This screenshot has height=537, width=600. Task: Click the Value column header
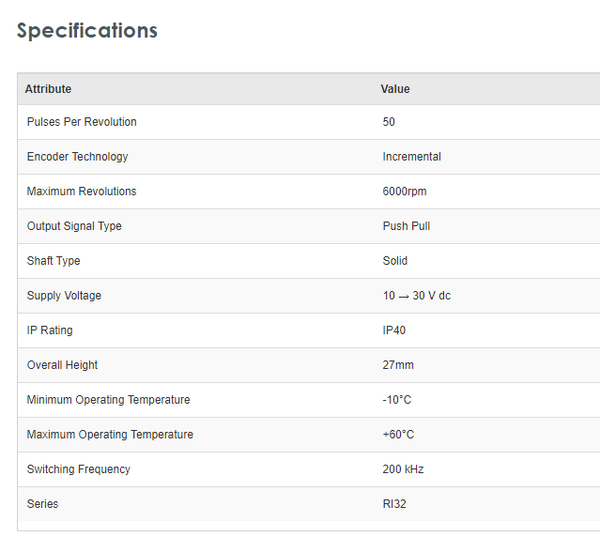(x=395, y=89)
